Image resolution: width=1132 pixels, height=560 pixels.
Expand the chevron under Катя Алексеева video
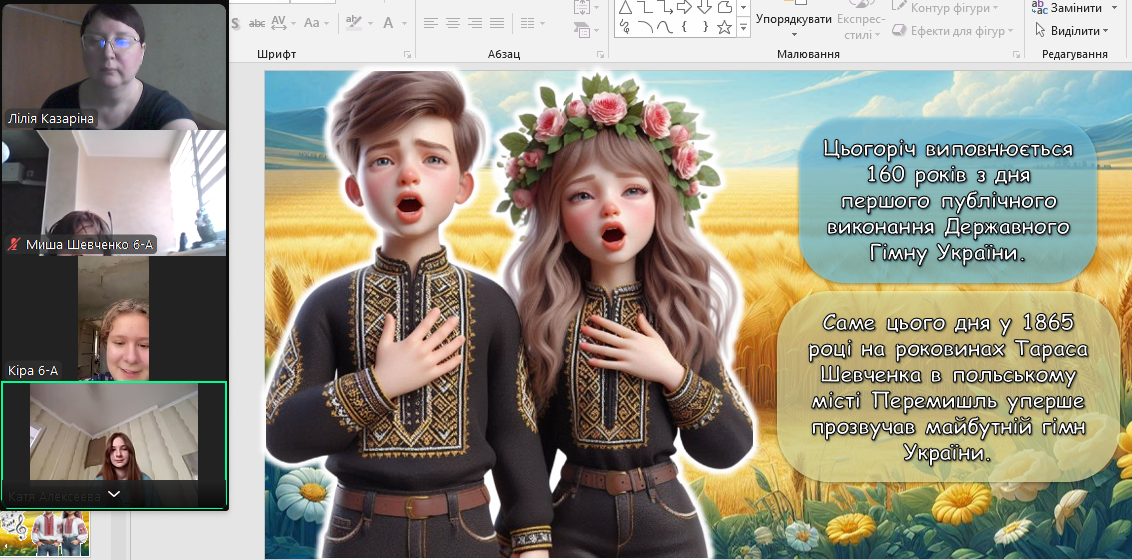(x=113, y=494)
